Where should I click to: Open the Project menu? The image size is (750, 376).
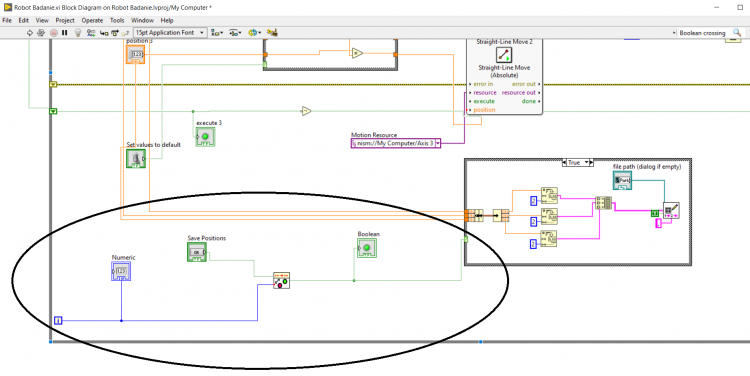click(65, 21)
